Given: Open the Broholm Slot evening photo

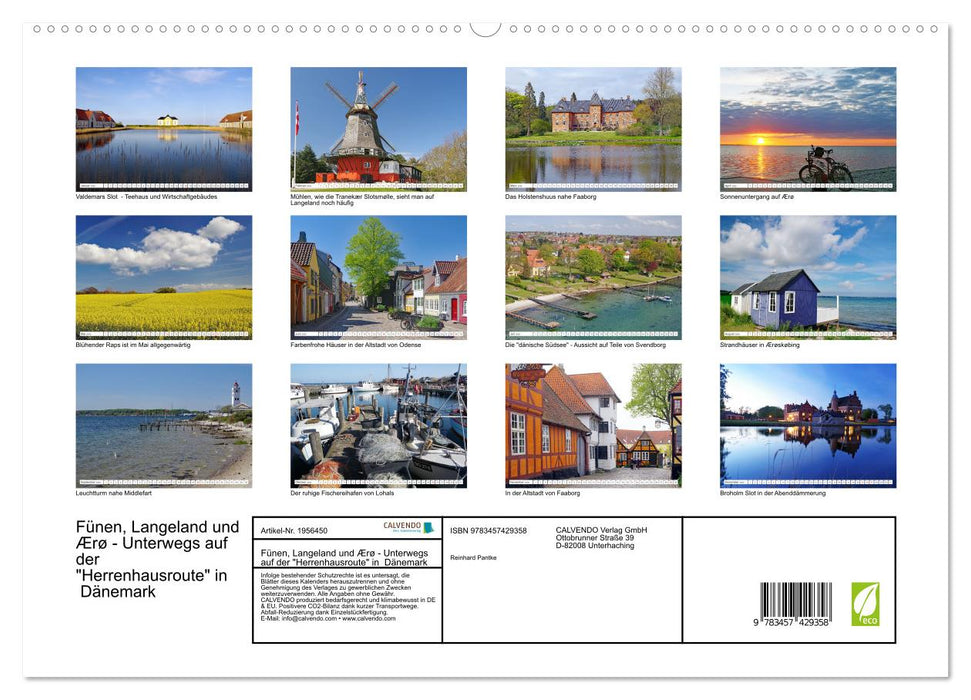Looking at the screenshot, I should (807, 425).
